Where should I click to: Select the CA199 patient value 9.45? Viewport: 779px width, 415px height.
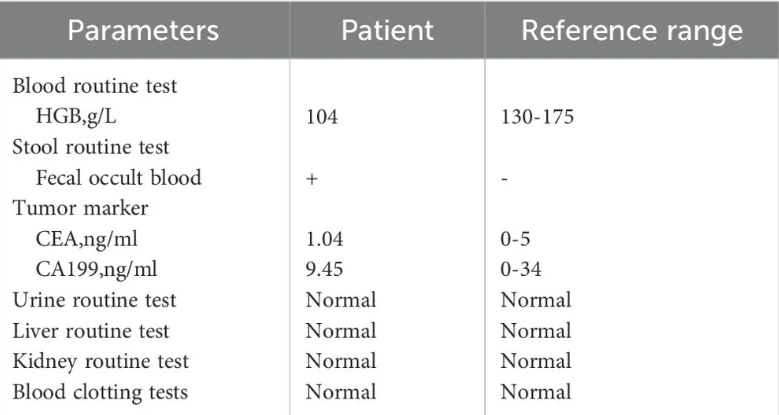324,269
